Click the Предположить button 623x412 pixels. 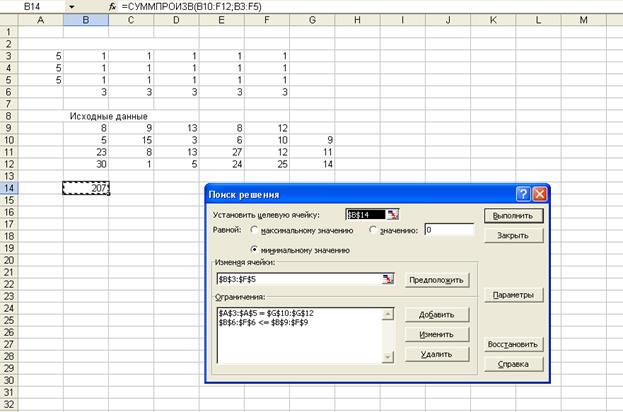(x=437, y=280)
